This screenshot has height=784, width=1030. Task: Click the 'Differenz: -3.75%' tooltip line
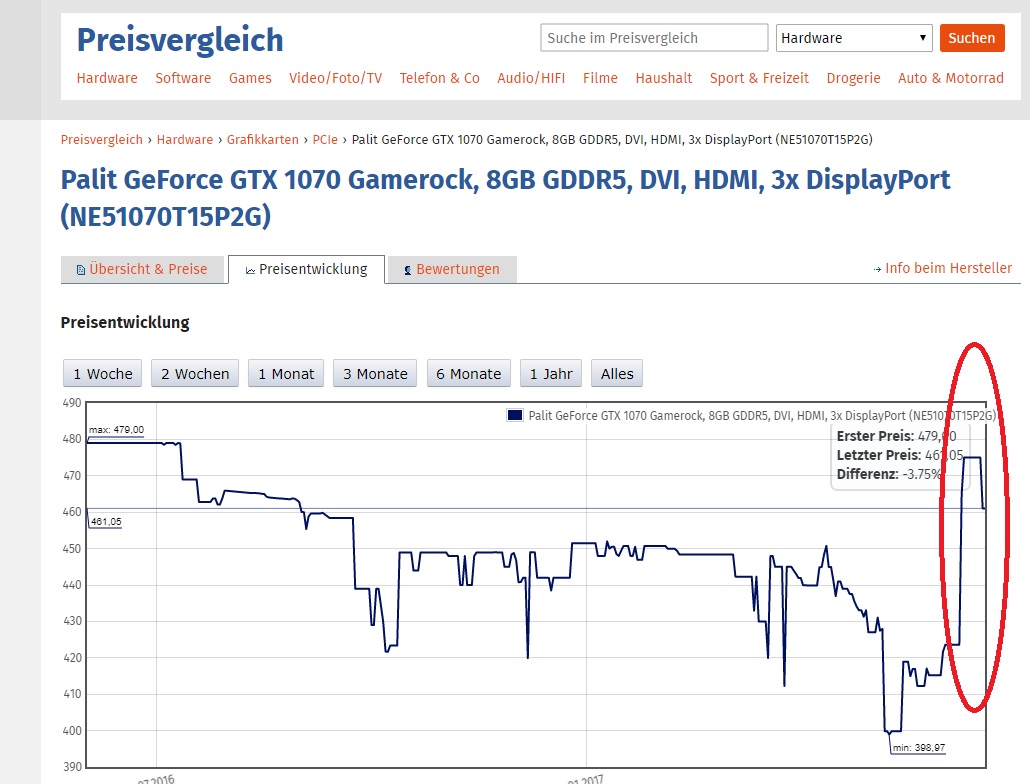[x=889, y=474]
